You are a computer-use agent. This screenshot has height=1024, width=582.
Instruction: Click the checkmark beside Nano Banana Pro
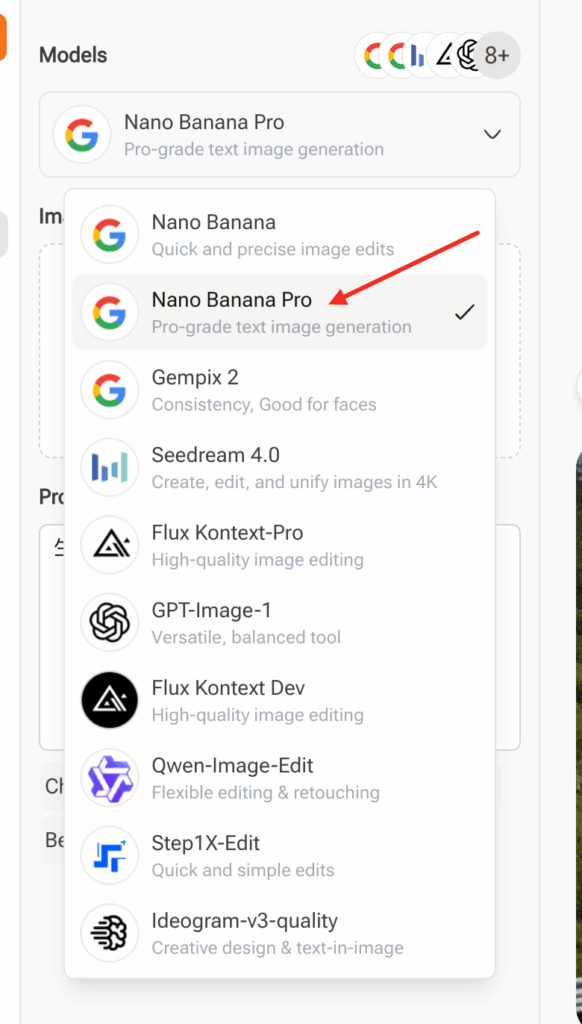coord(463,311)
